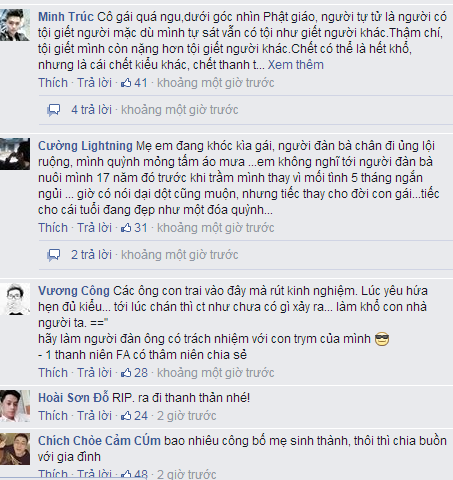Reply to Vương Công's comment with Trả lời
453x480 pixels.
[95, 373]
